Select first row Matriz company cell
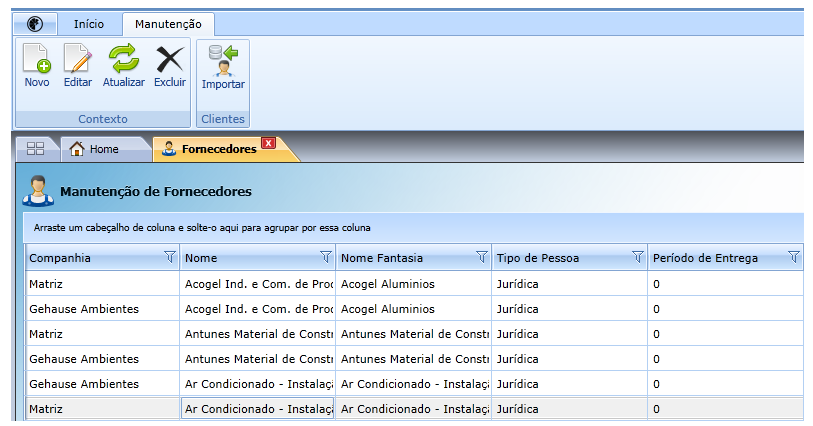This screenshot has width=813, height=426. coord(102,284)
